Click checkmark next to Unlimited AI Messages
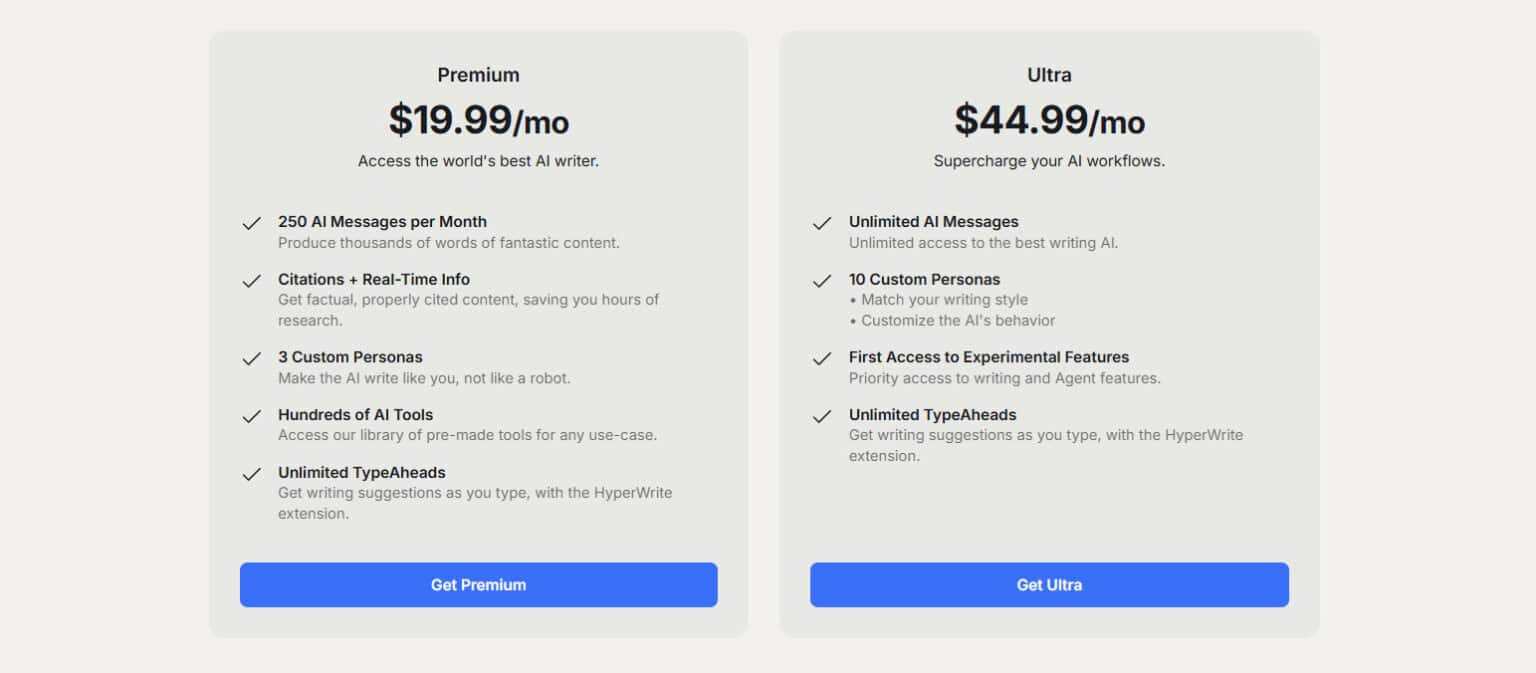Viewport: 1536px width, 673px height. [x=822, y=223]
